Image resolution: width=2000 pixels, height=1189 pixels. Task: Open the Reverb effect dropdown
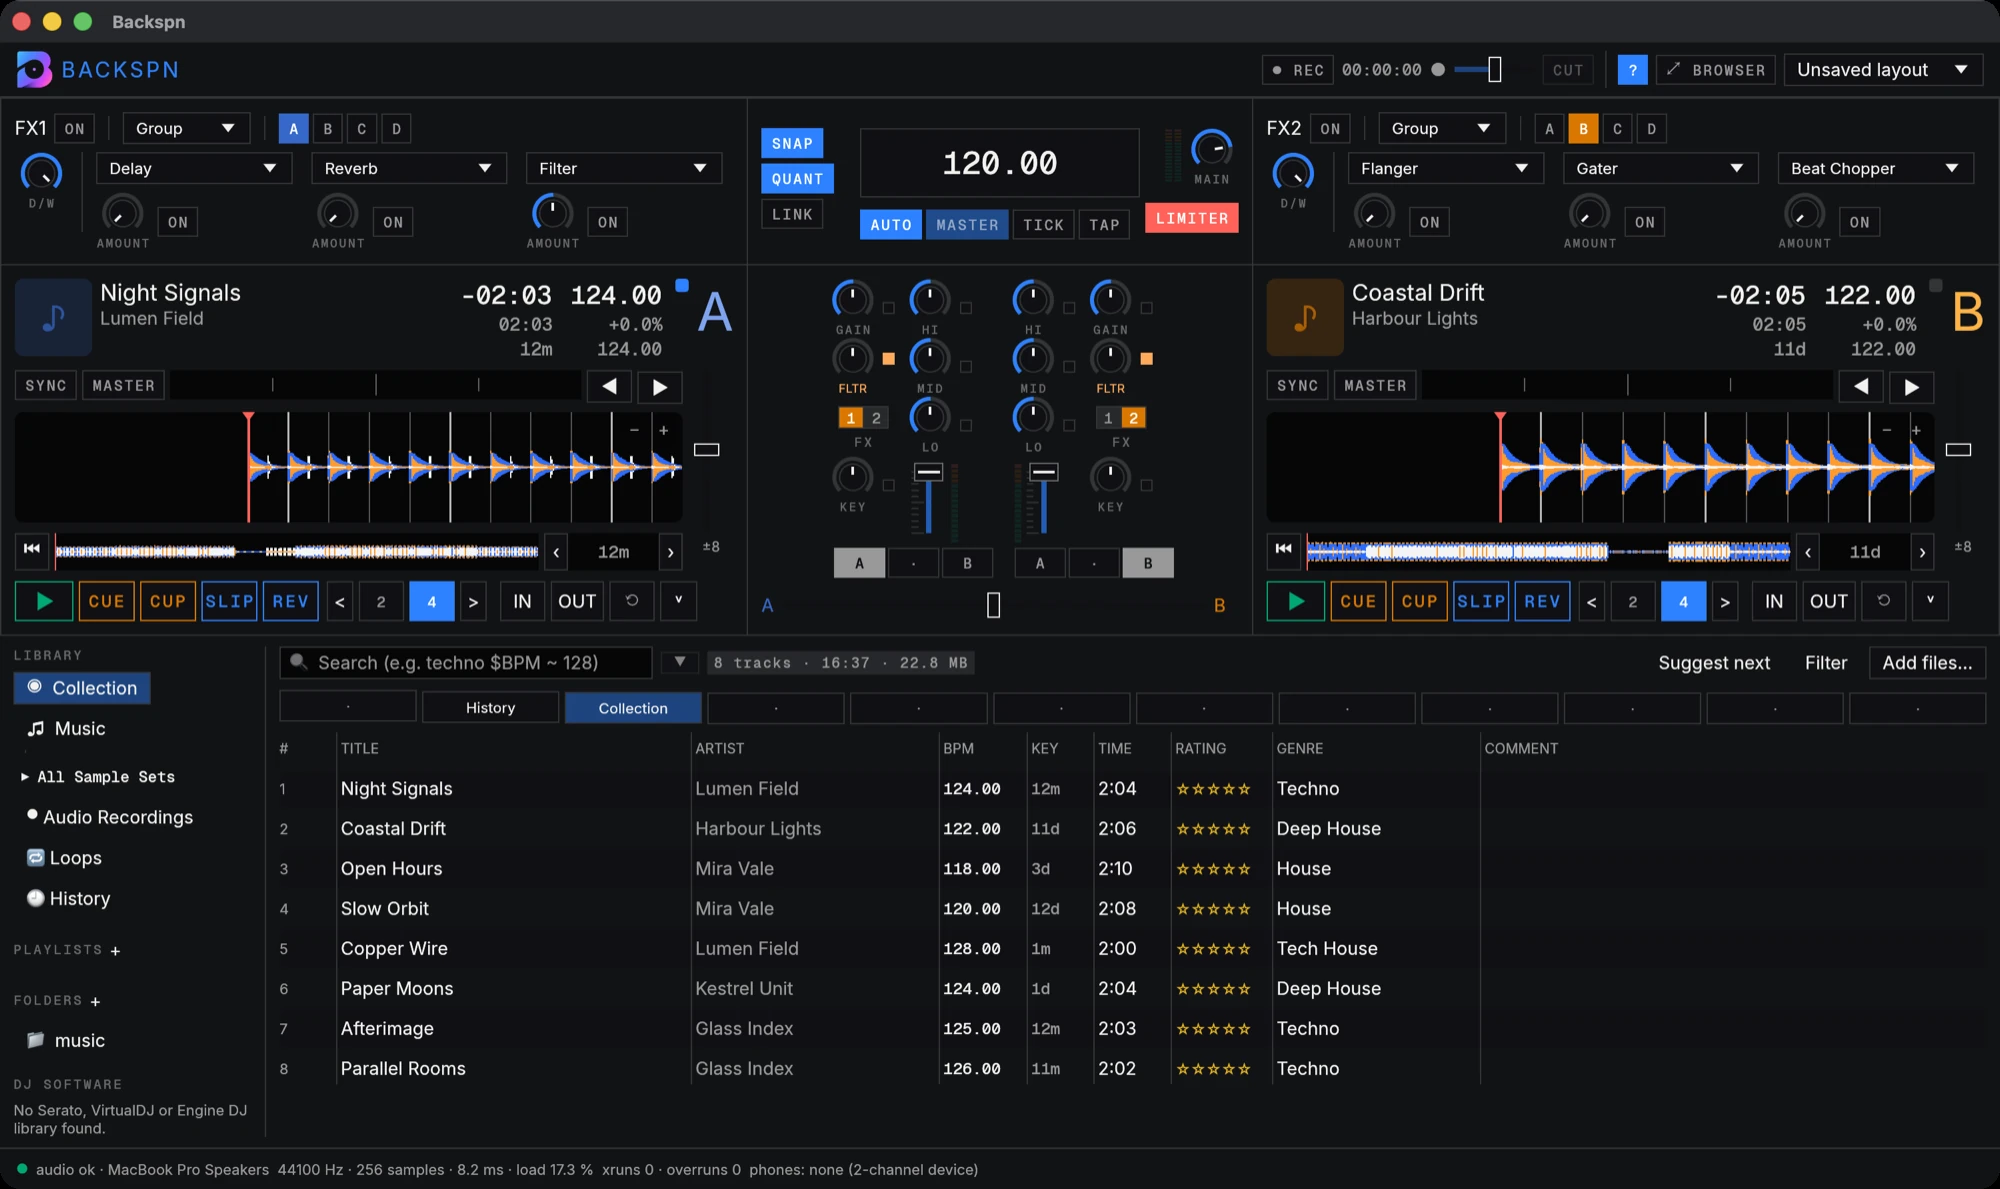click(409, 168)
